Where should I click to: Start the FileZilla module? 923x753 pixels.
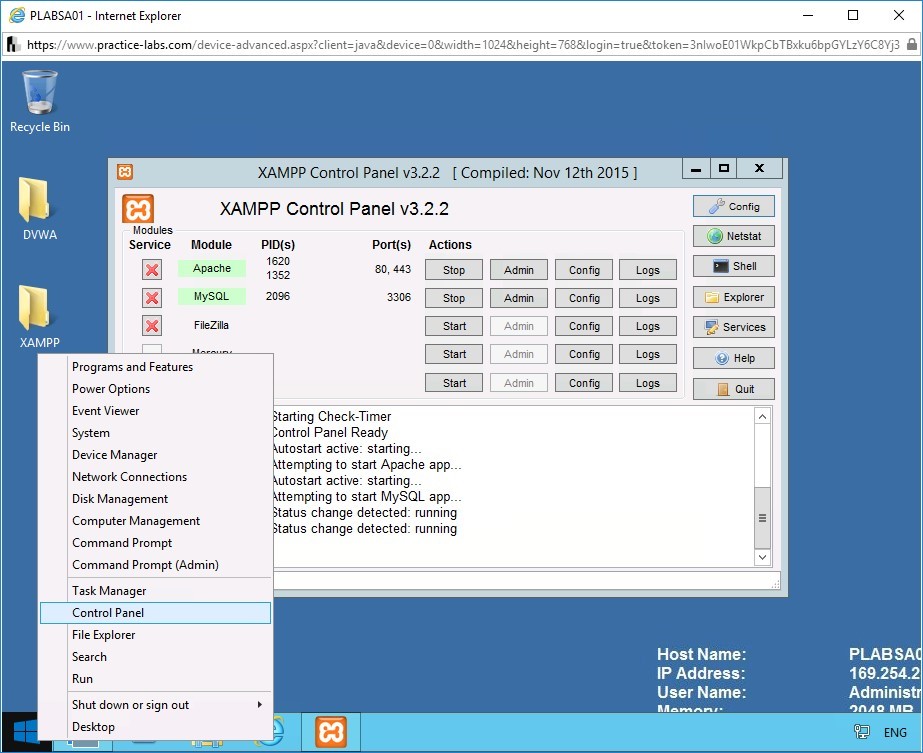pos(454,326)
